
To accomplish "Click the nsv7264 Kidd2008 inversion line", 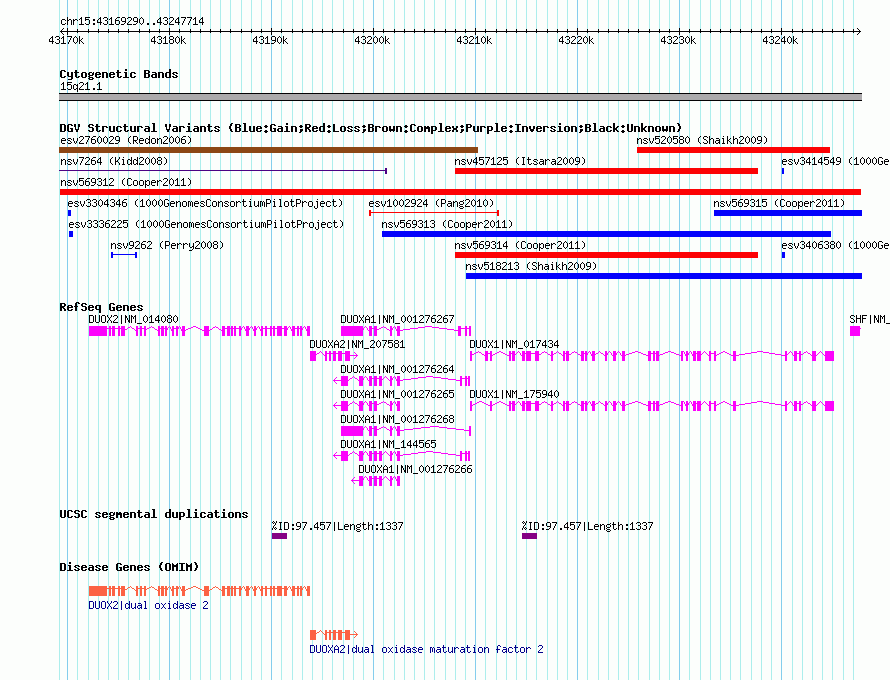I will tap(223, 170).
